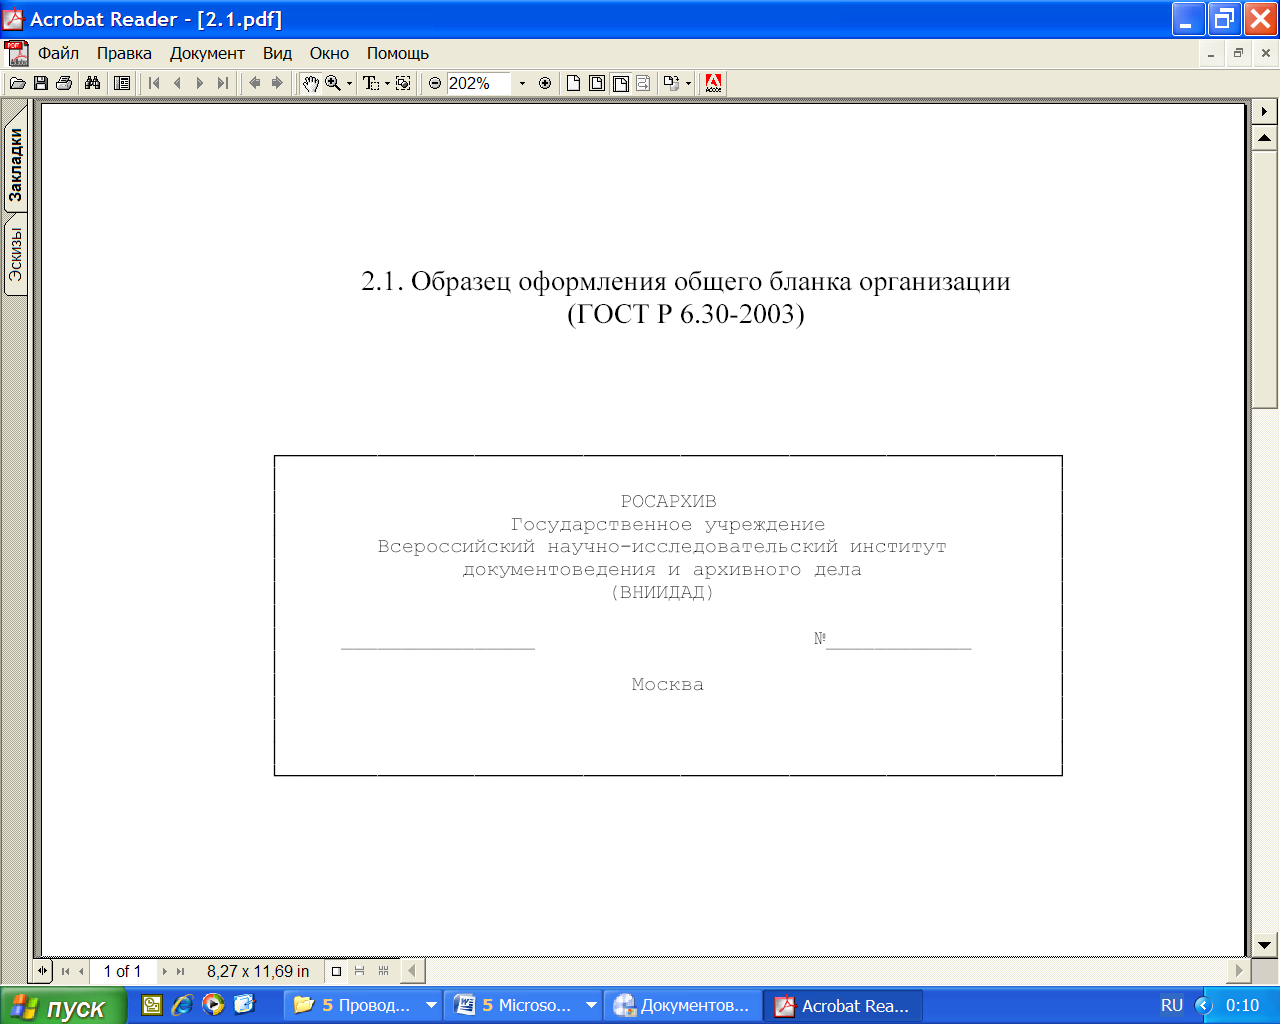
Task: Open the Проводник taskbar group
Action: tap(363, 1005)
